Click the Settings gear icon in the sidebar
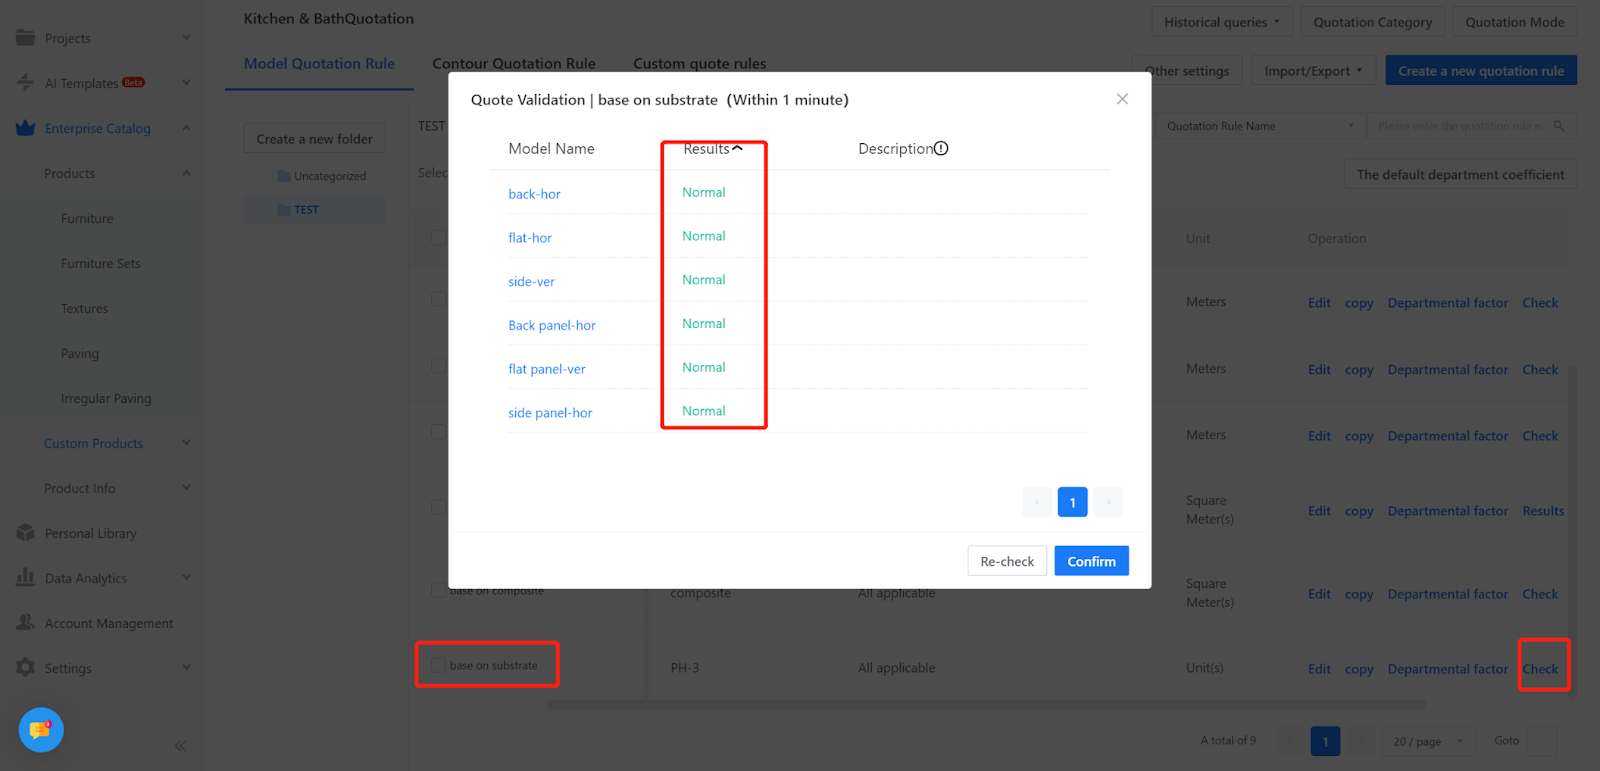Image resolution: width=1600 pixels, height=771 pixels. coord(26,668)
